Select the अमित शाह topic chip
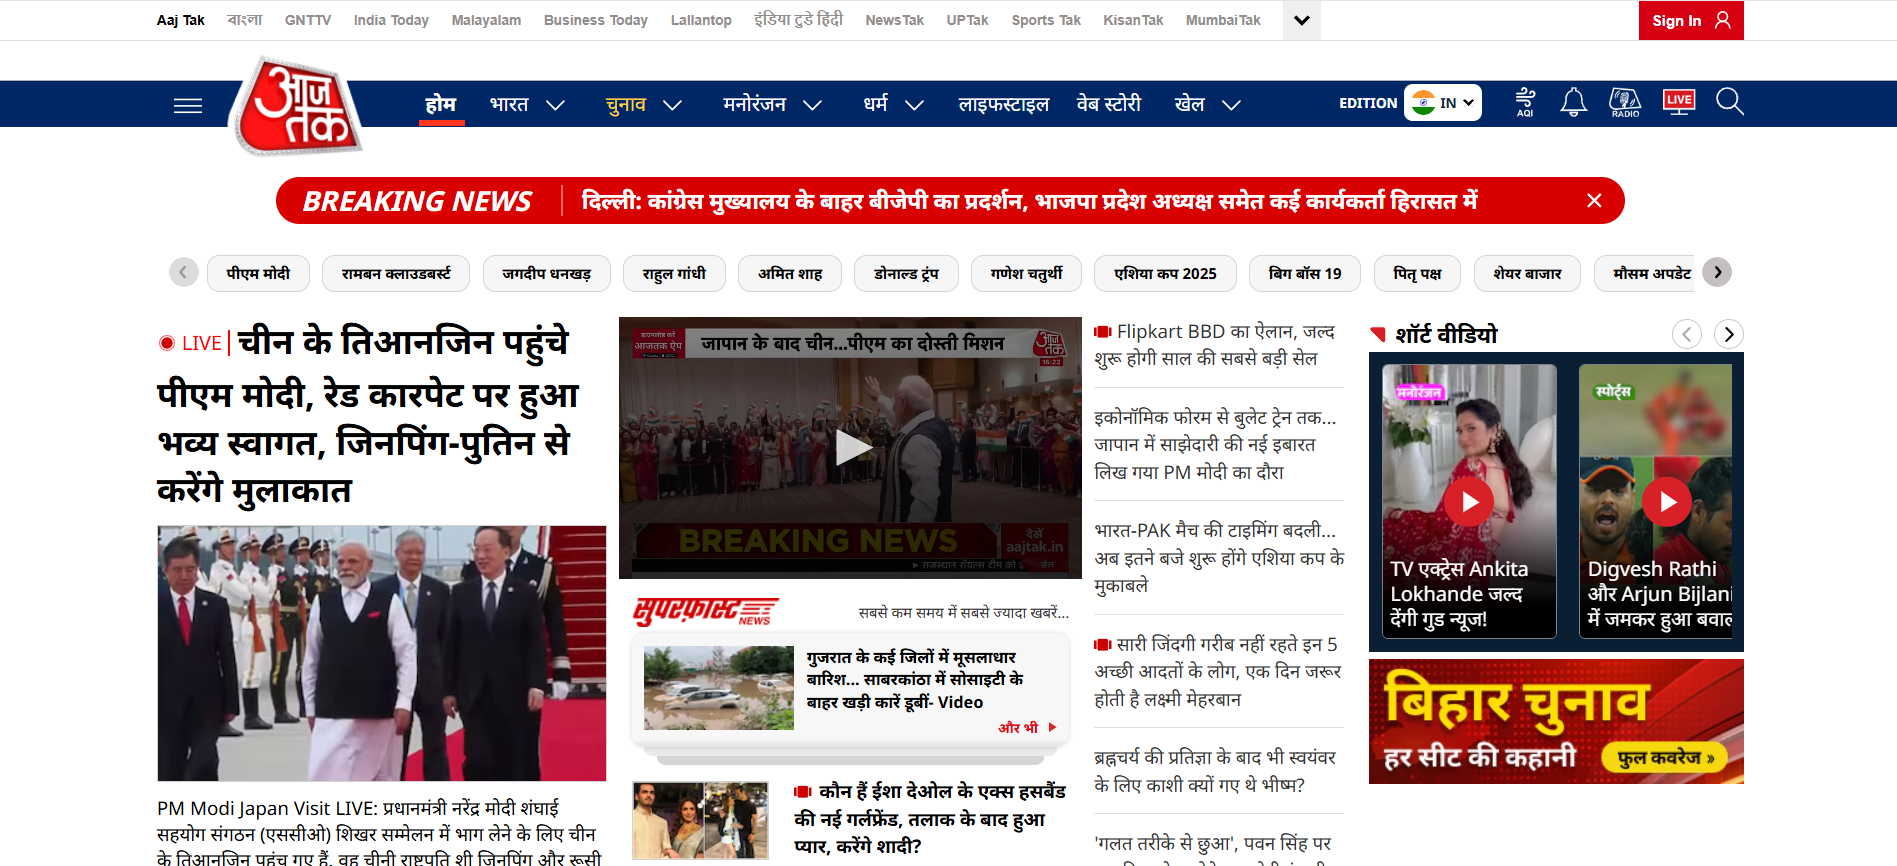 point(790,273)
